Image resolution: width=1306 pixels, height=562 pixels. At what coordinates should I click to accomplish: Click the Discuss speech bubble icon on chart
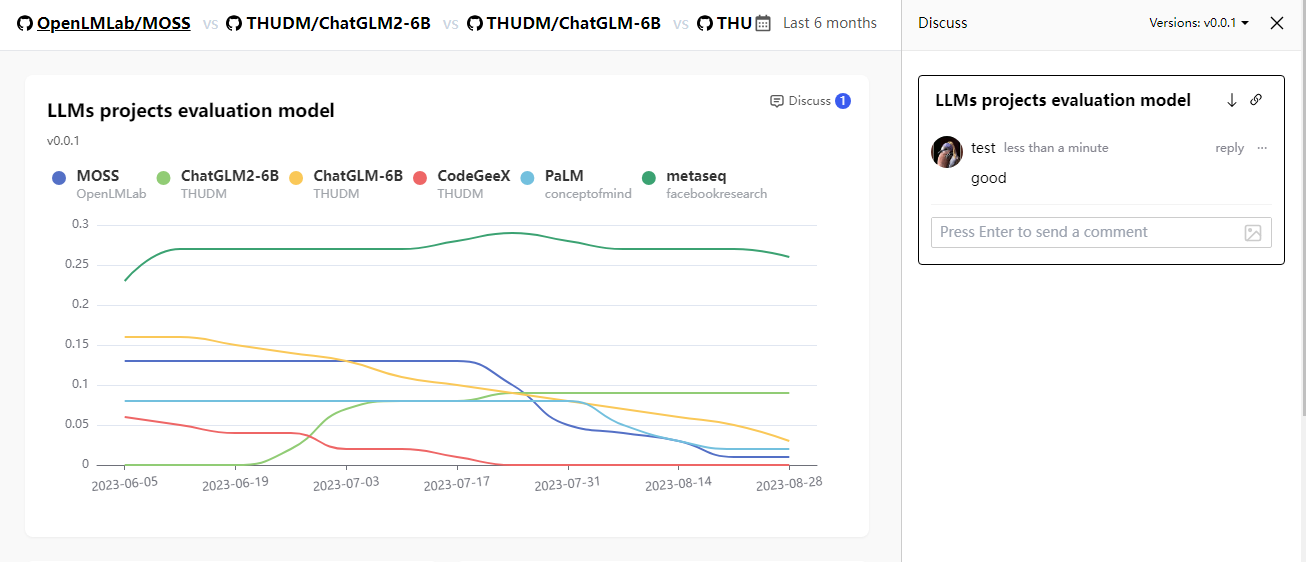pyautogui.click(x=777, y=101)
